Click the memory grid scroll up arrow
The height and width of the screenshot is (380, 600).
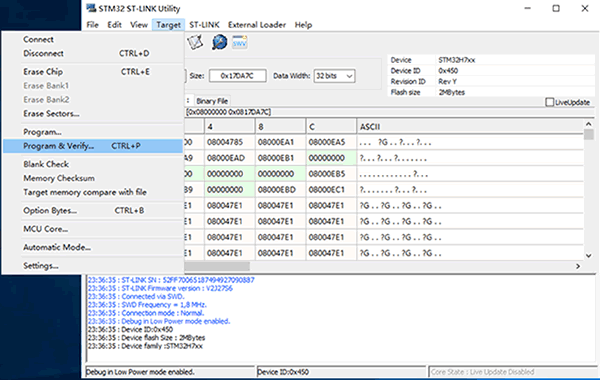589,124
